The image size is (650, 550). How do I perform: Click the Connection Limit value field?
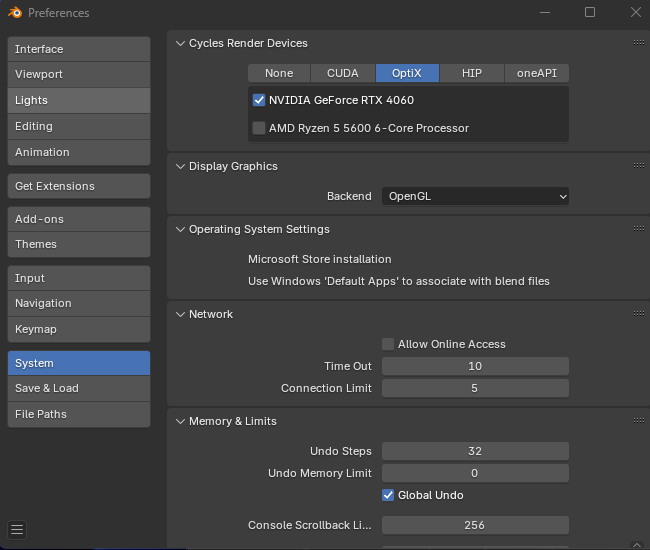click(475, 388)
